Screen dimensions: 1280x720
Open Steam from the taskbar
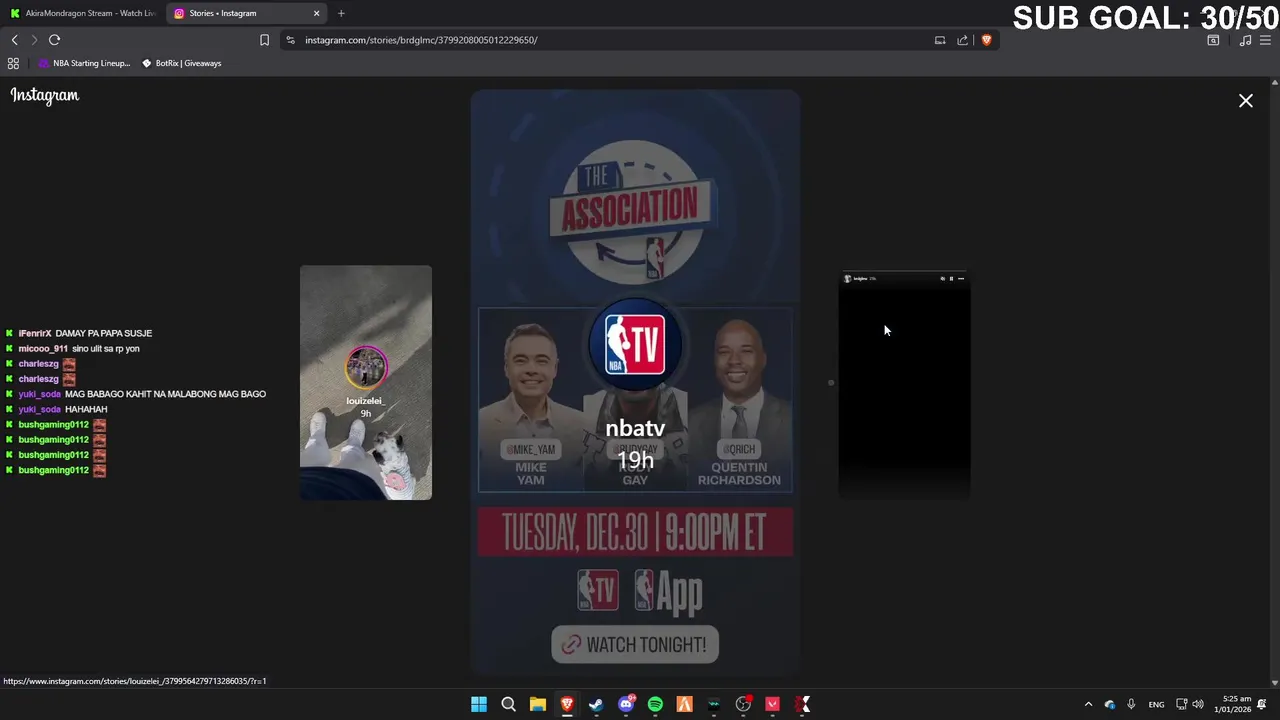596,704
